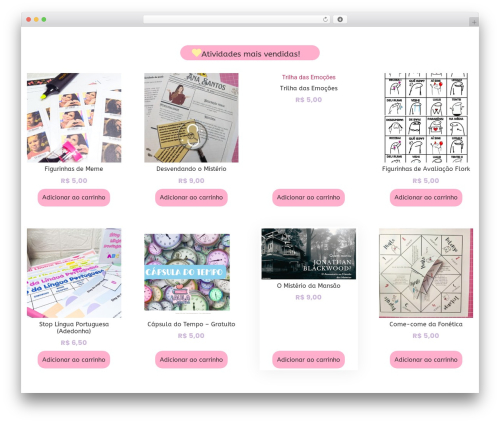Click the pink Trilha das Emoções link

point(309,77)
